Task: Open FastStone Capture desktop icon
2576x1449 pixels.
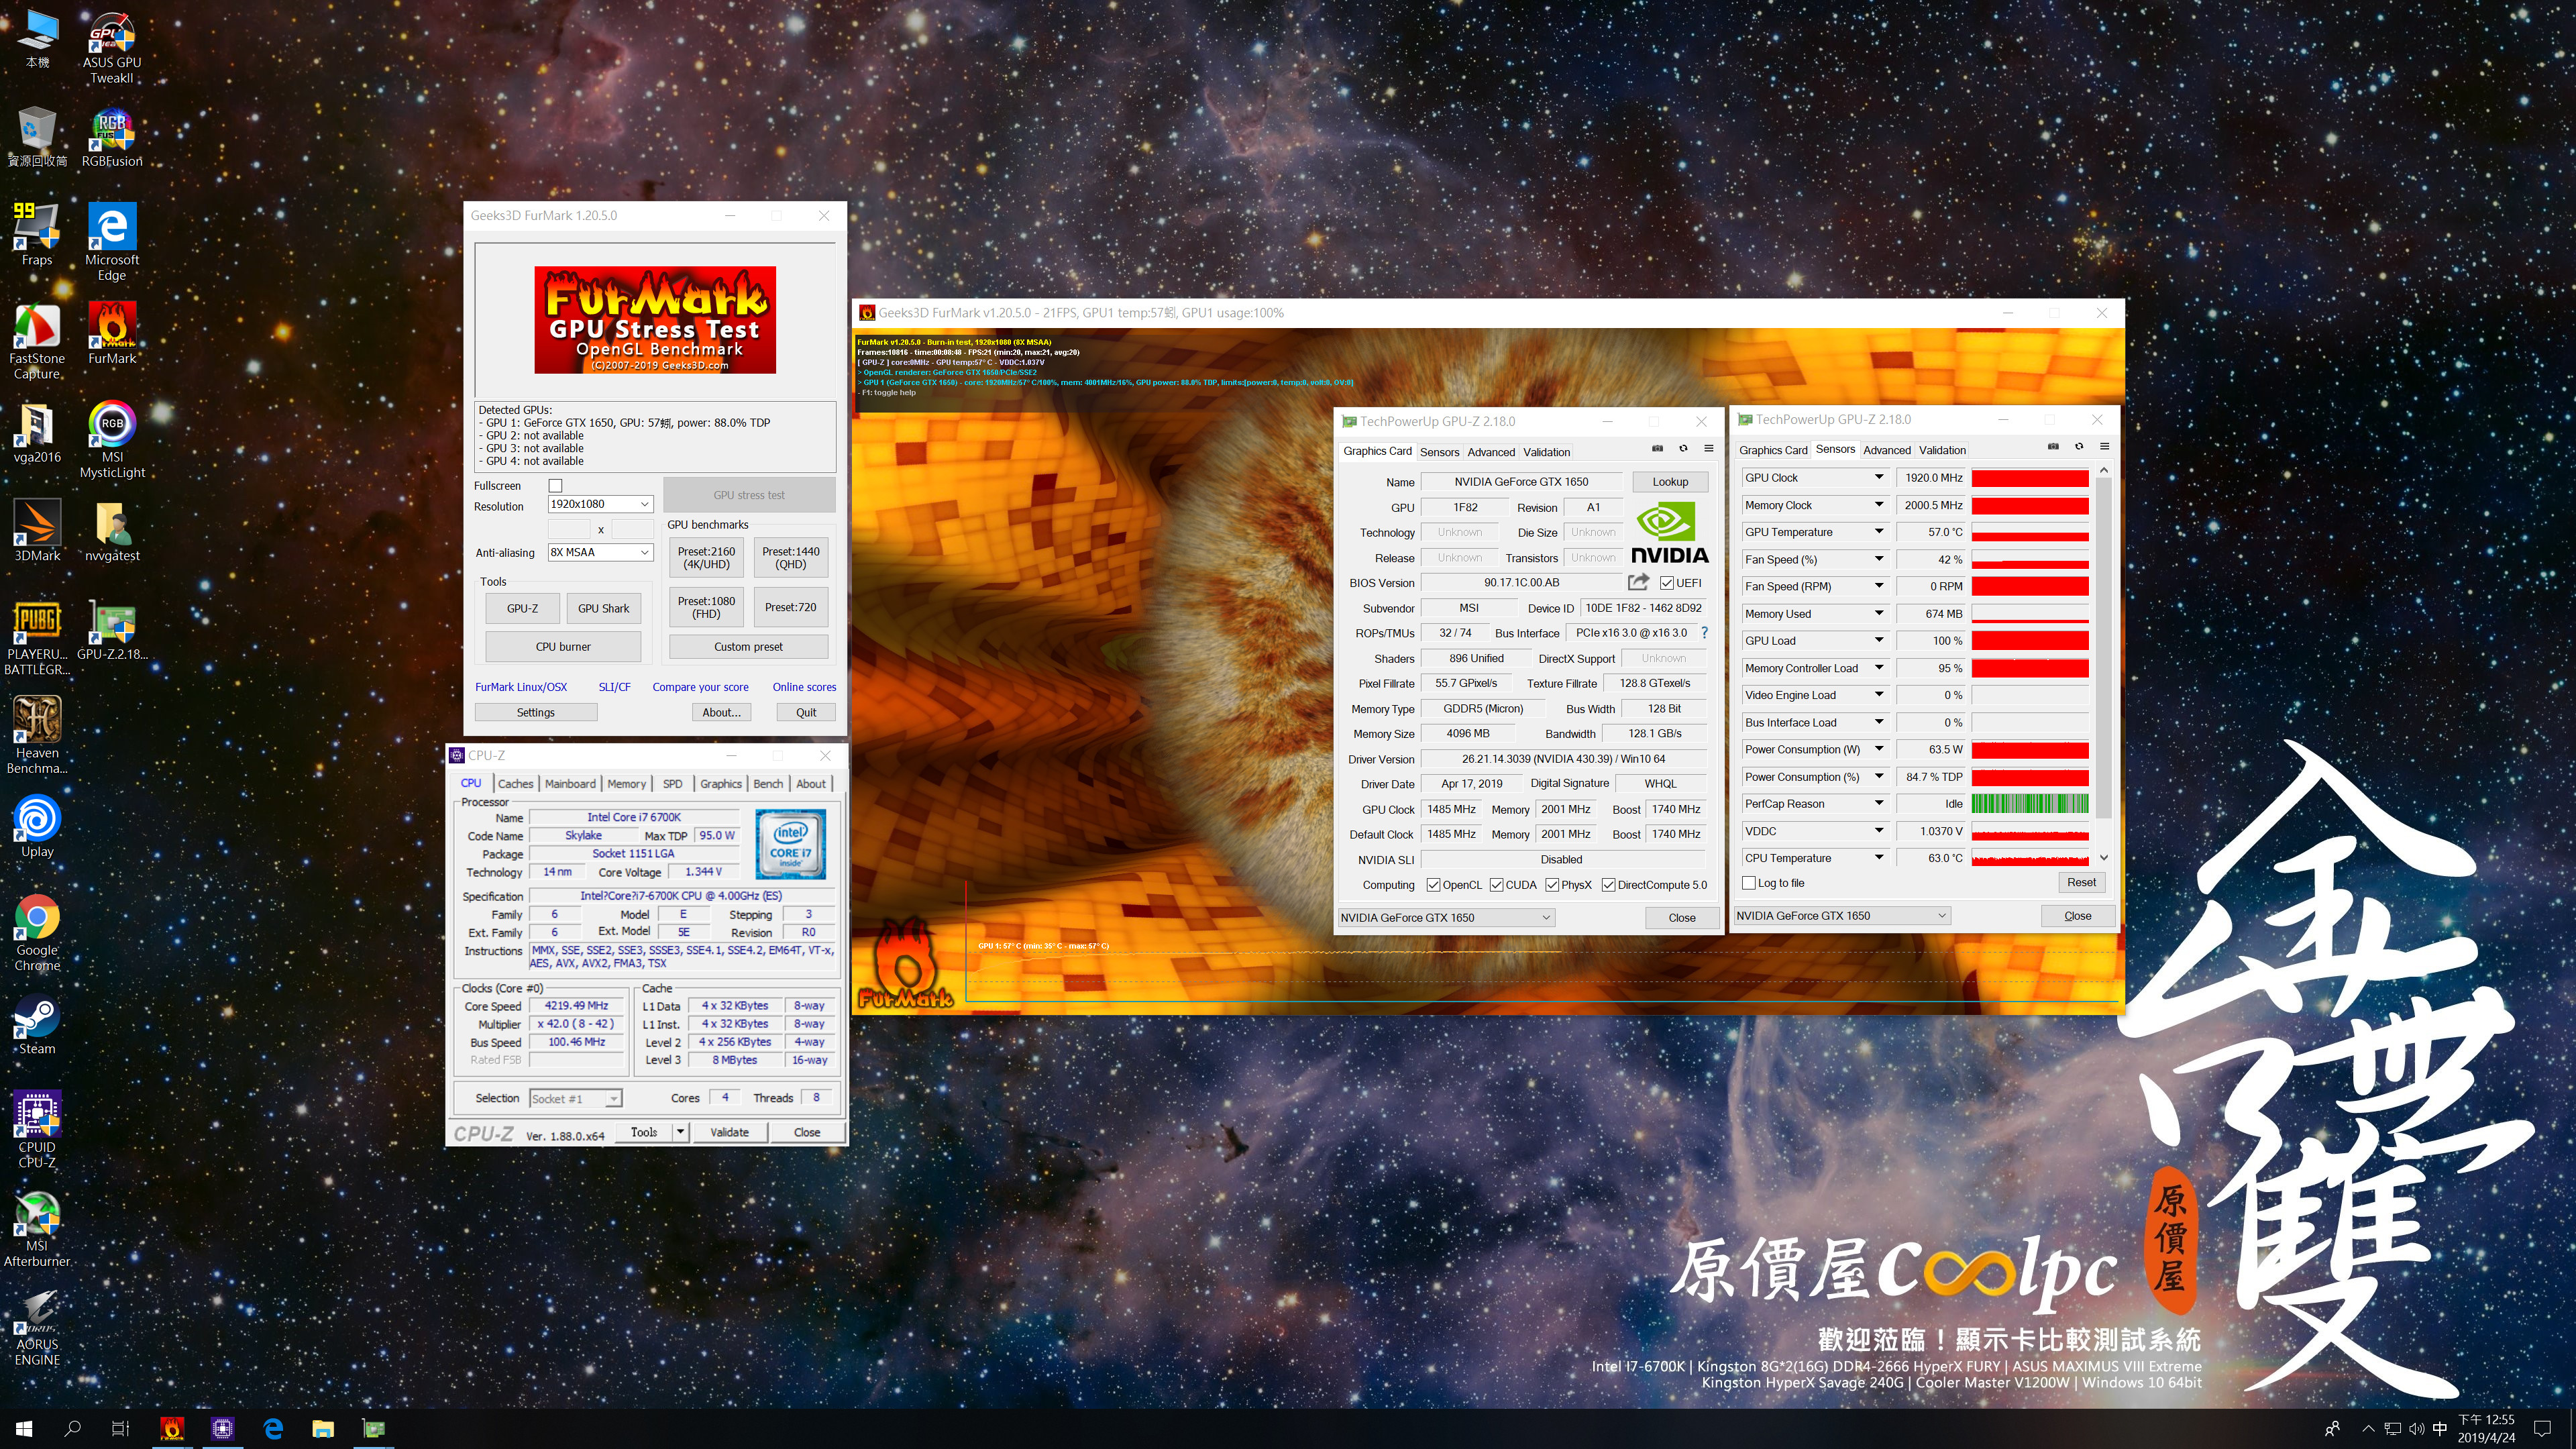Action: click(x=37, y=341)
